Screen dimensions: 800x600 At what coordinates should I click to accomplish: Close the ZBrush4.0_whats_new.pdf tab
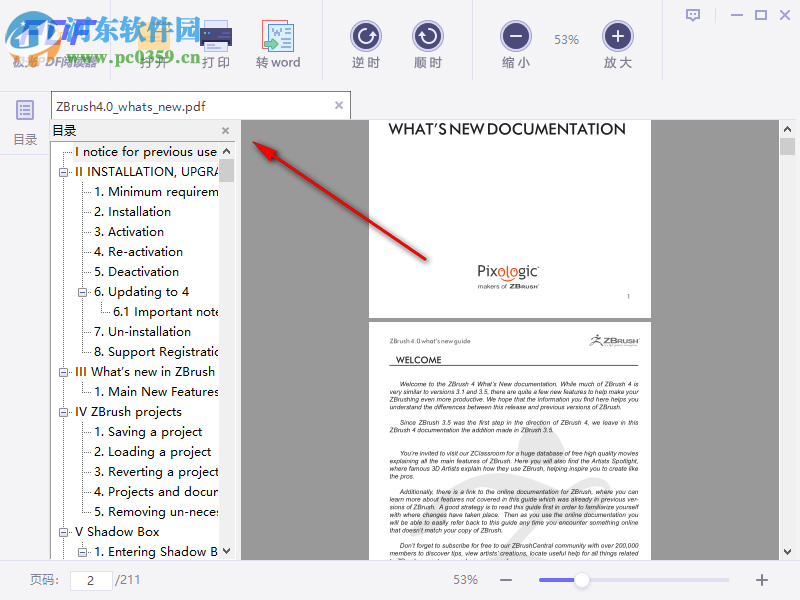[339, 105]
